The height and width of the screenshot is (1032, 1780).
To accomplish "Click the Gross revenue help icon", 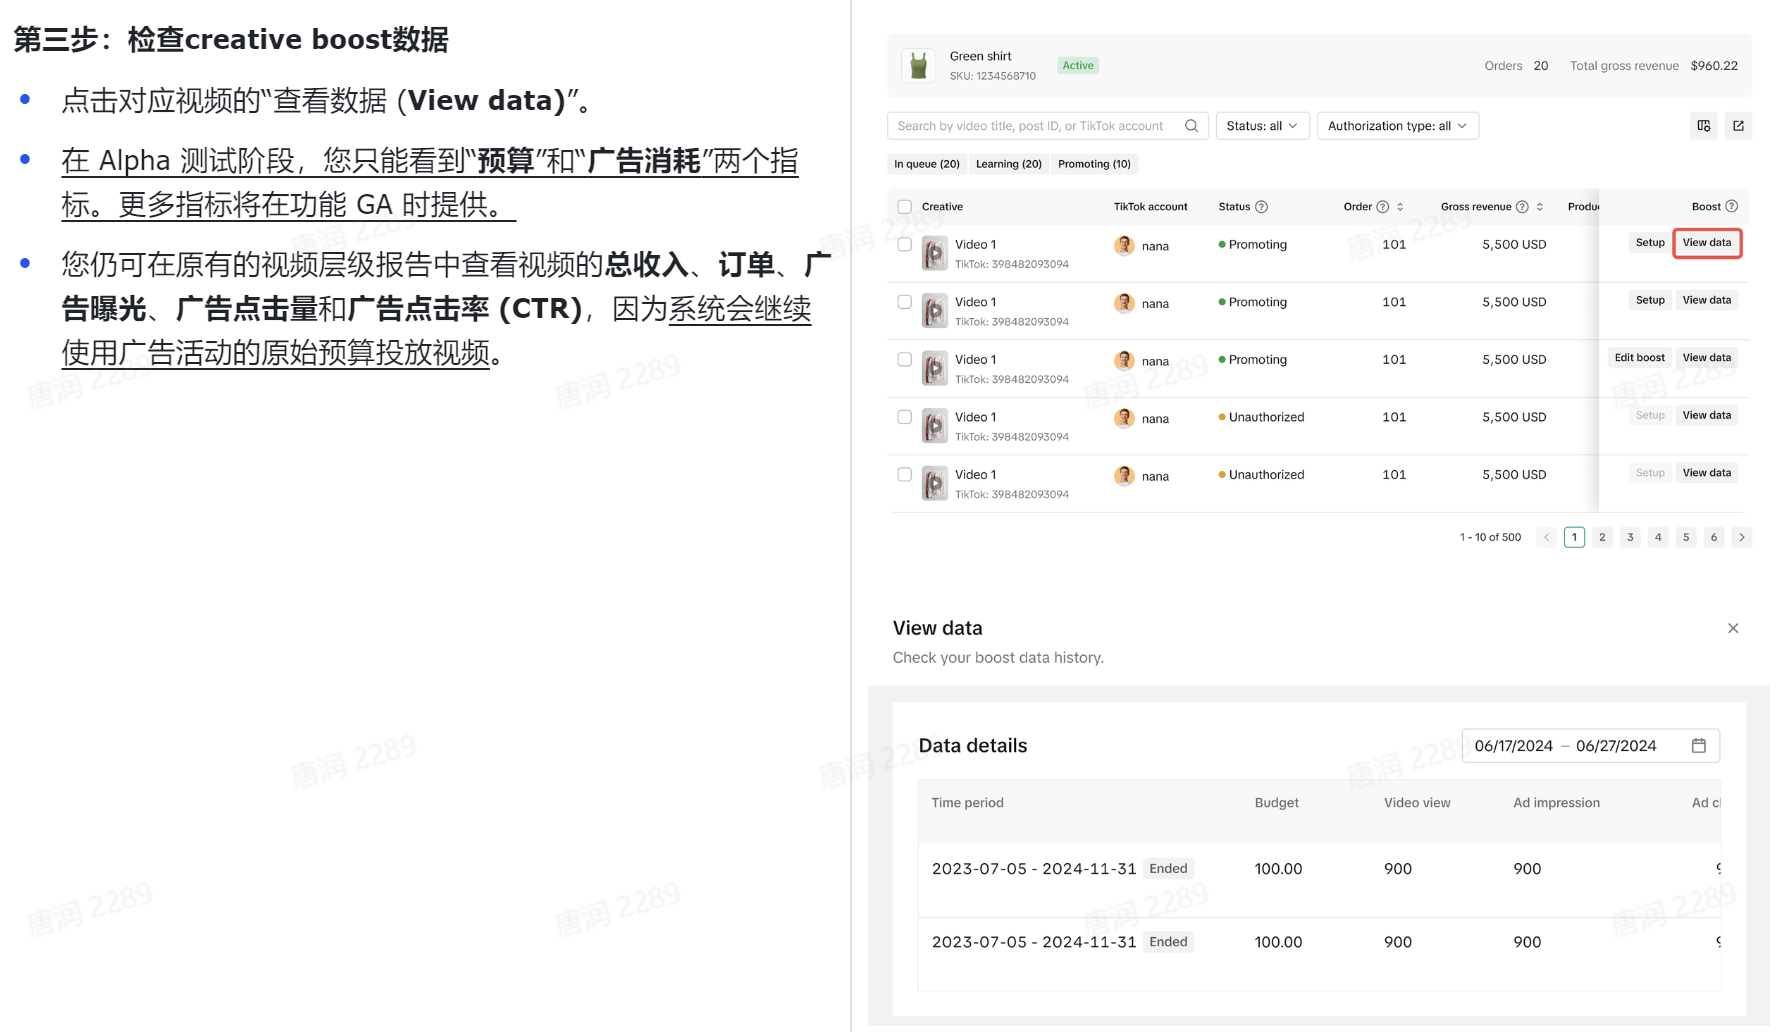I will pos(1522,207).
